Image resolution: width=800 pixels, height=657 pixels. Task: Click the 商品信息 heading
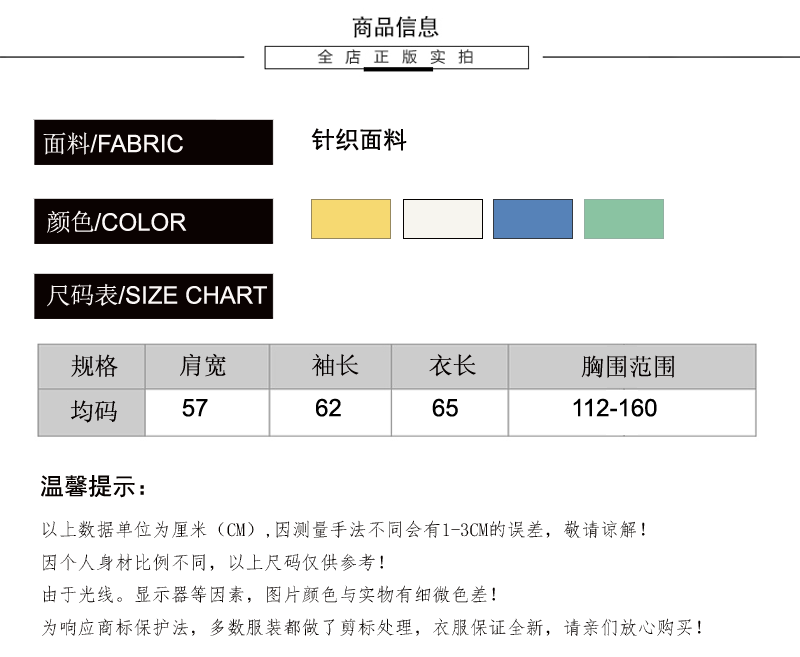pos(396,27)
